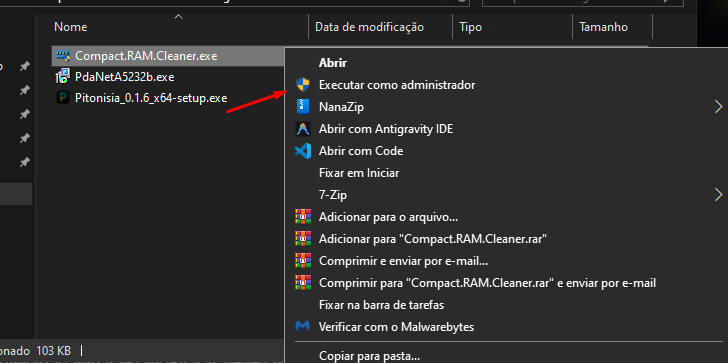Select Adicionar para "Compact.RAM.Cleaner.rar"
This screenshot has width=728, height=363.
[x=433, y=239]
